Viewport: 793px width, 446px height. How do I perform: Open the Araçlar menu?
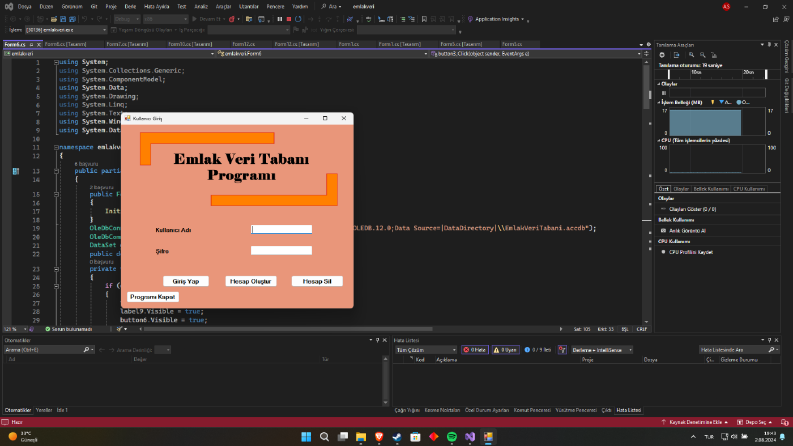223,7
